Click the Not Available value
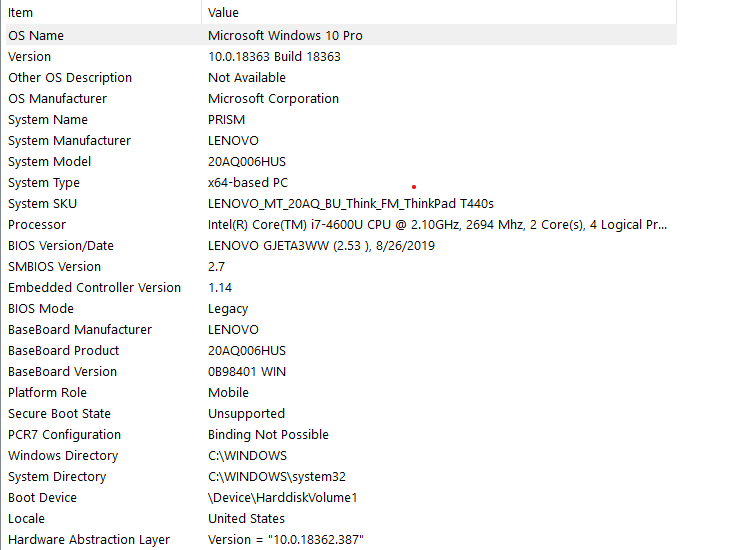This screenshot has width=745, height=550. [x=247, y=77]
